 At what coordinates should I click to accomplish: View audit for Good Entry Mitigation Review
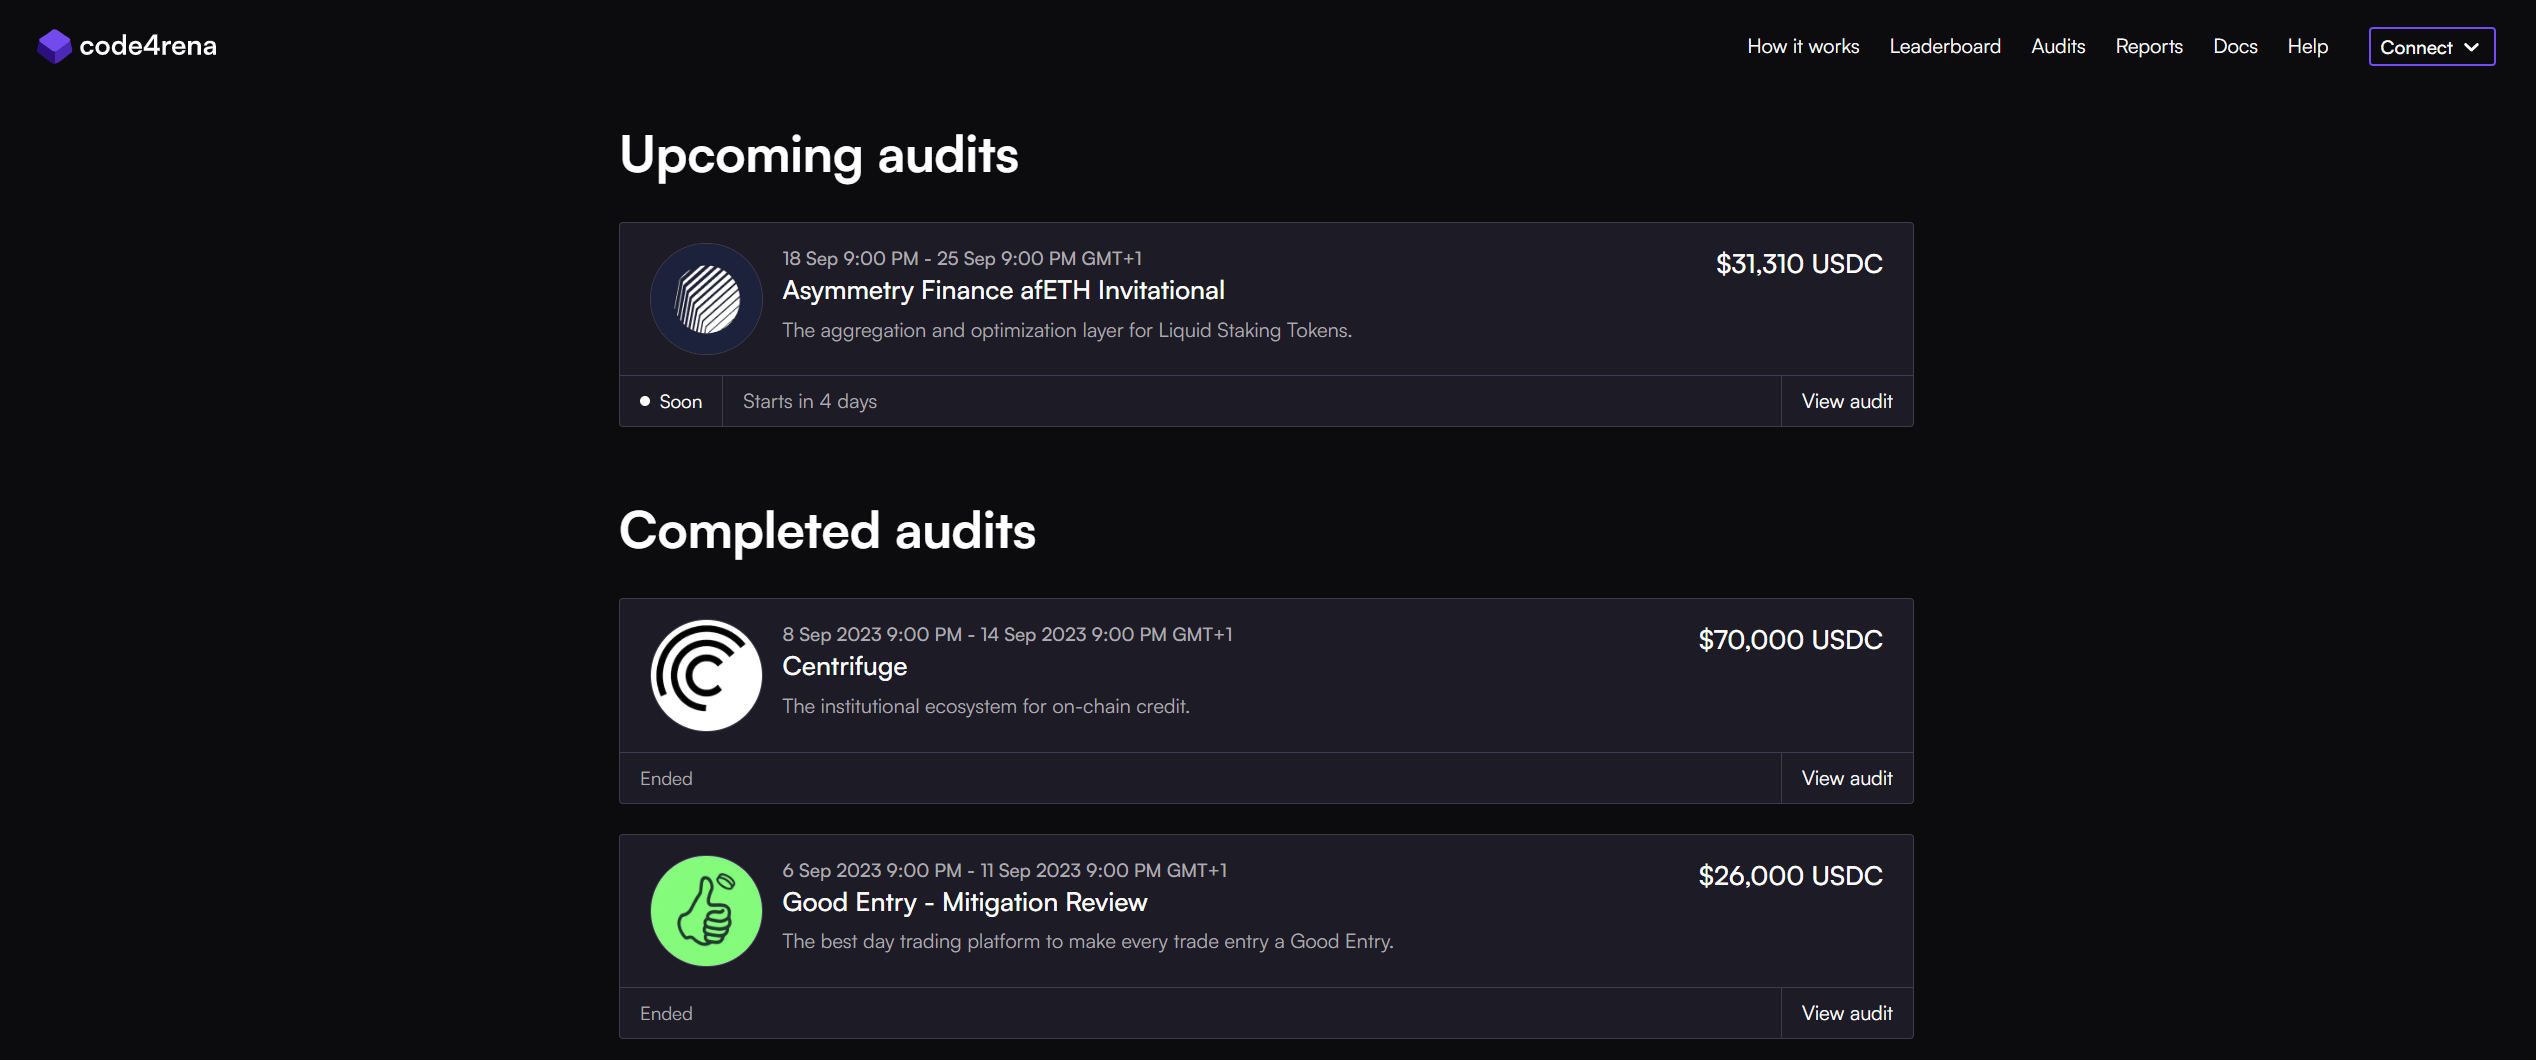pyautogui.click(x=1847, y=1013)
